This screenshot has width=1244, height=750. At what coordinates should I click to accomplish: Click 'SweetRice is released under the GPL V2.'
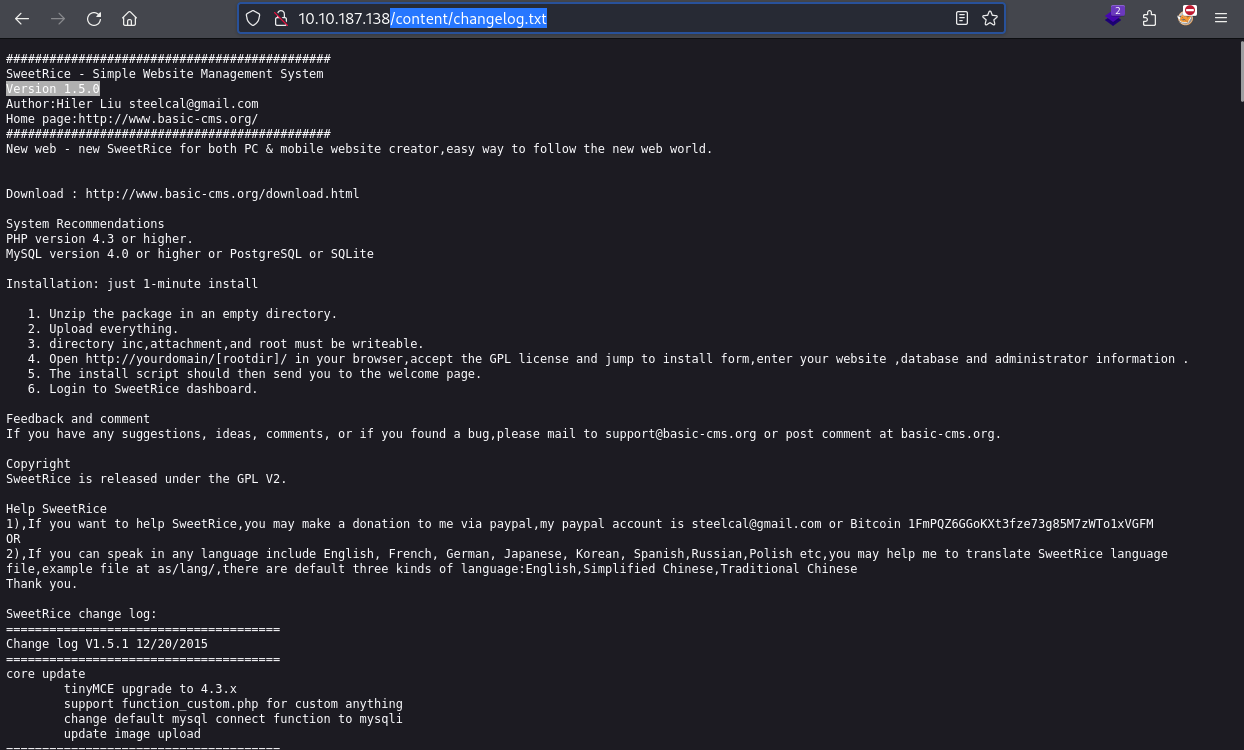point(146,479)
